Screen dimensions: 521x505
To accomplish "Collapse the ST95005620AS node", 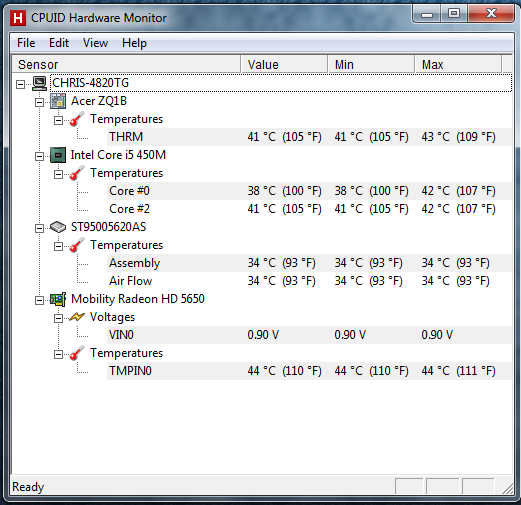I will coord(39,228).
